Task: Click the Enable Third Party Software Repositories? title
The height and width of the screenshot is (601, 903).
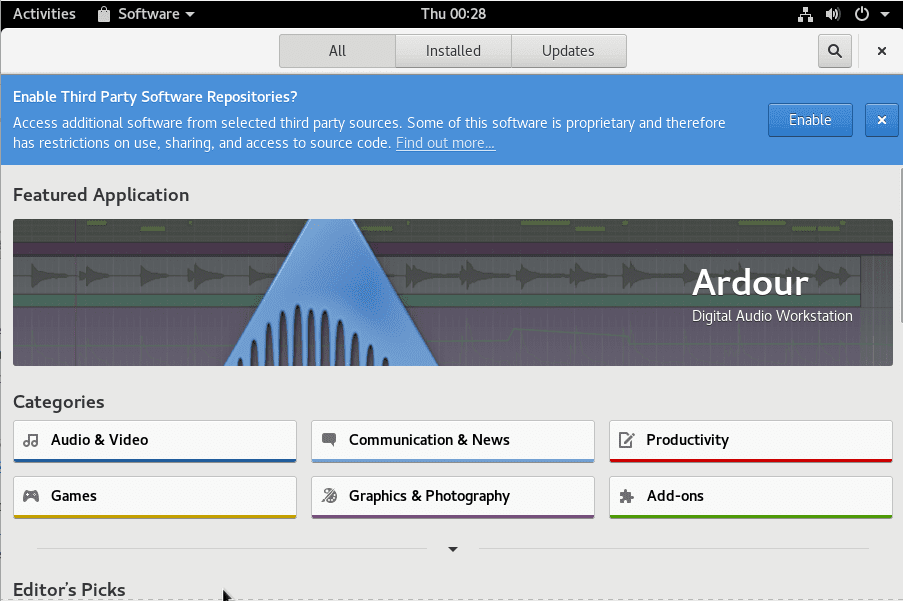Action: 155,97
